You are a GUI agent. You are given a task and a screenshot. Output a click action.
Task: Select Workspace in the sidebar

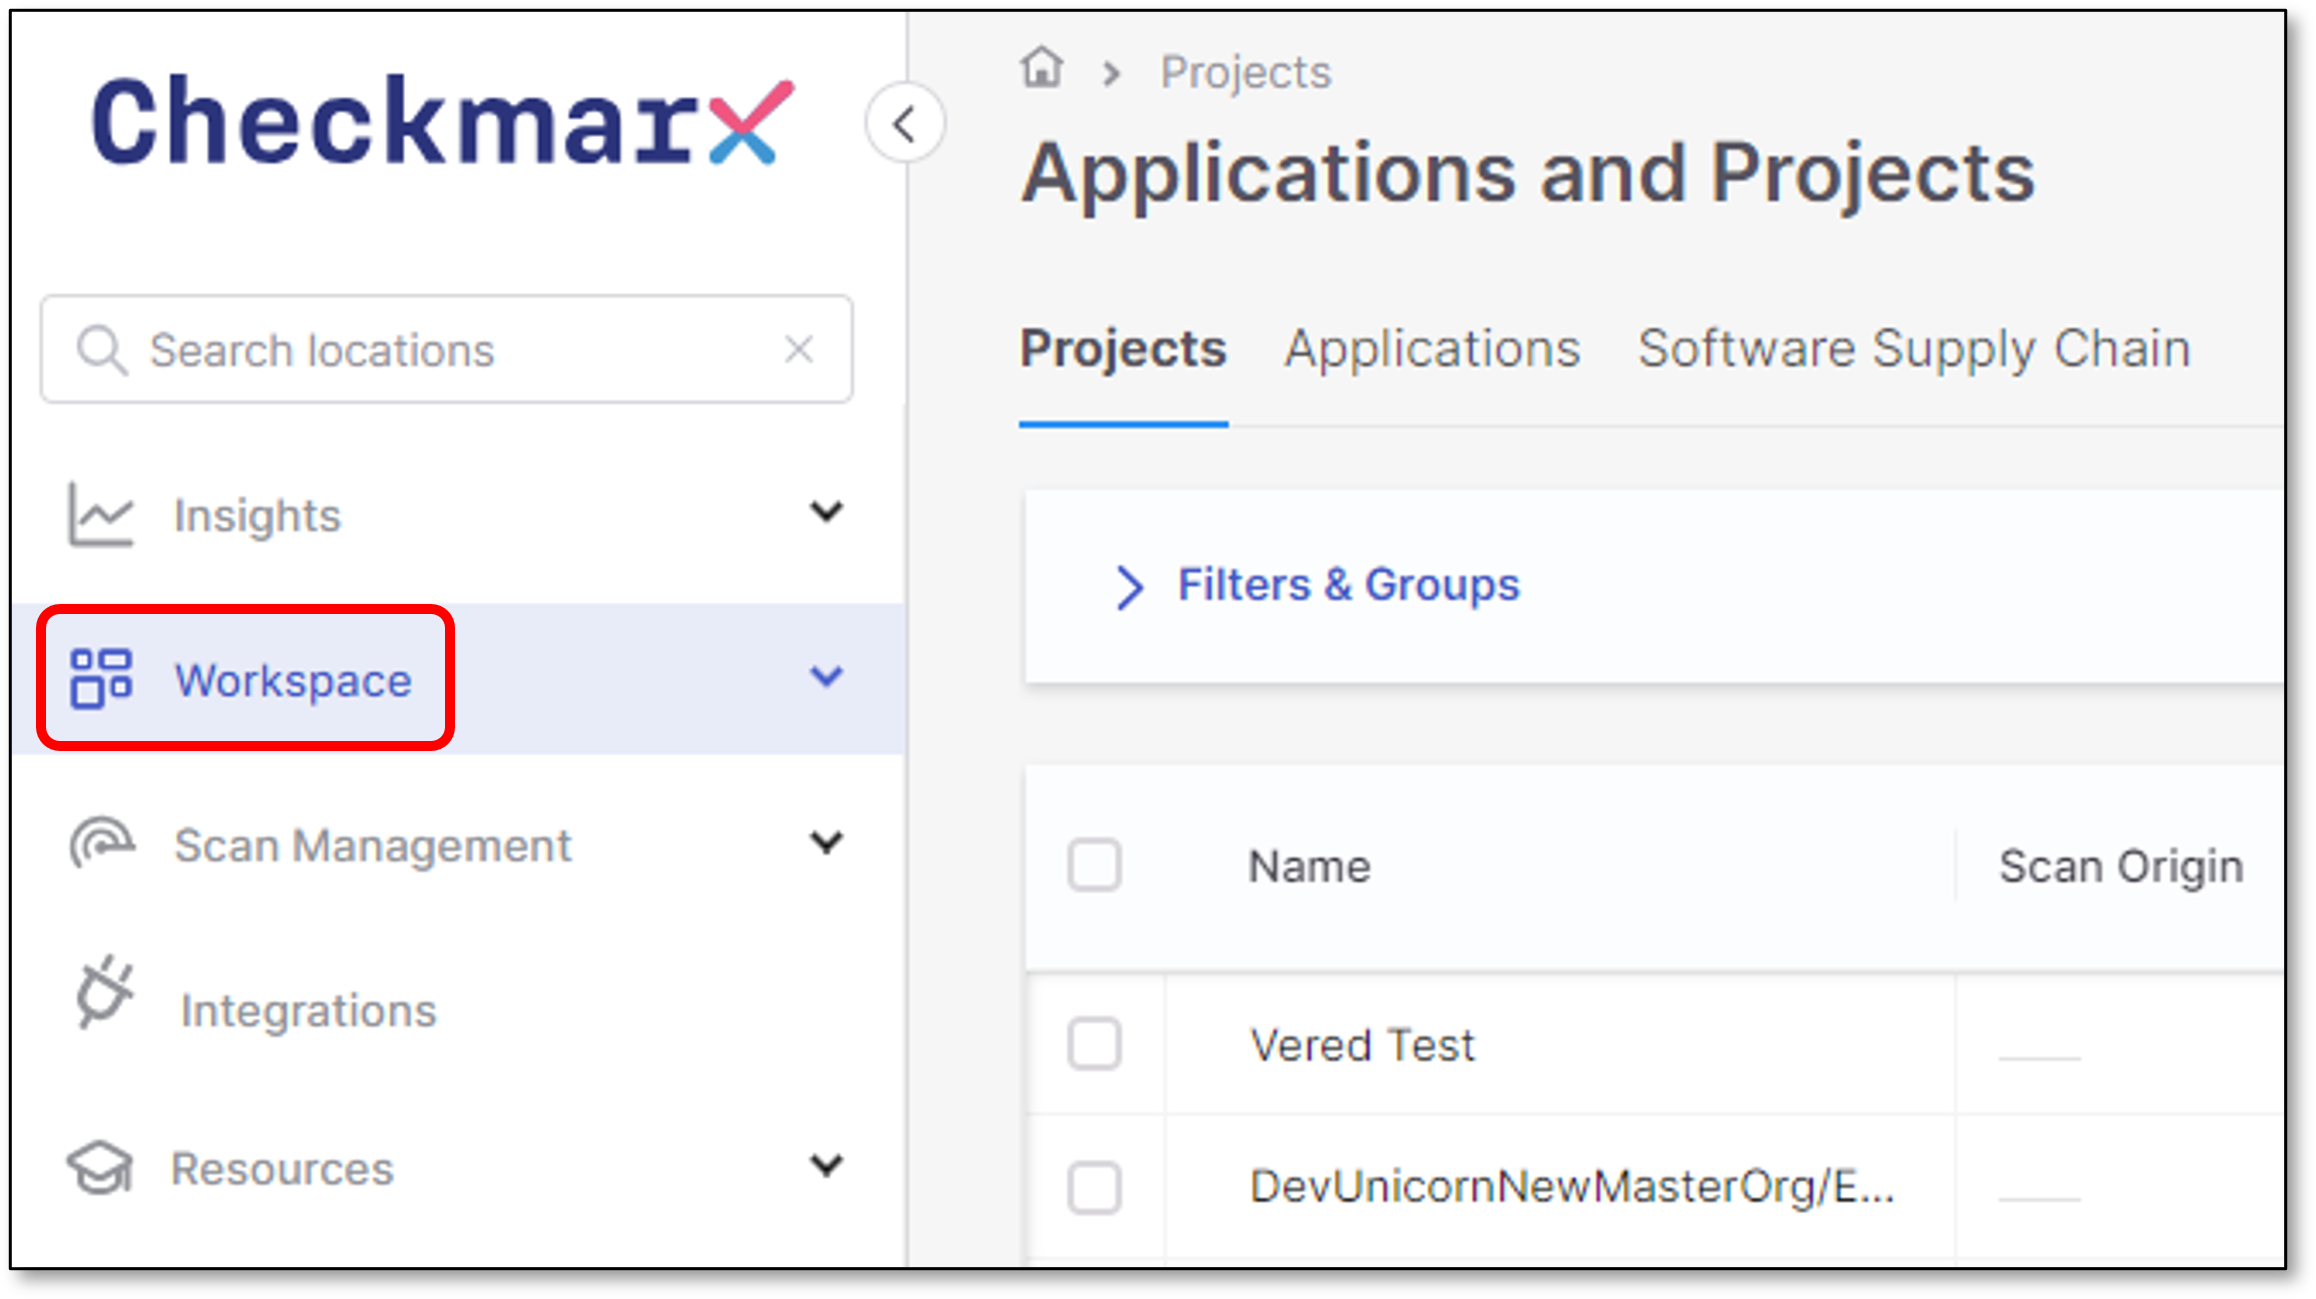459,679
